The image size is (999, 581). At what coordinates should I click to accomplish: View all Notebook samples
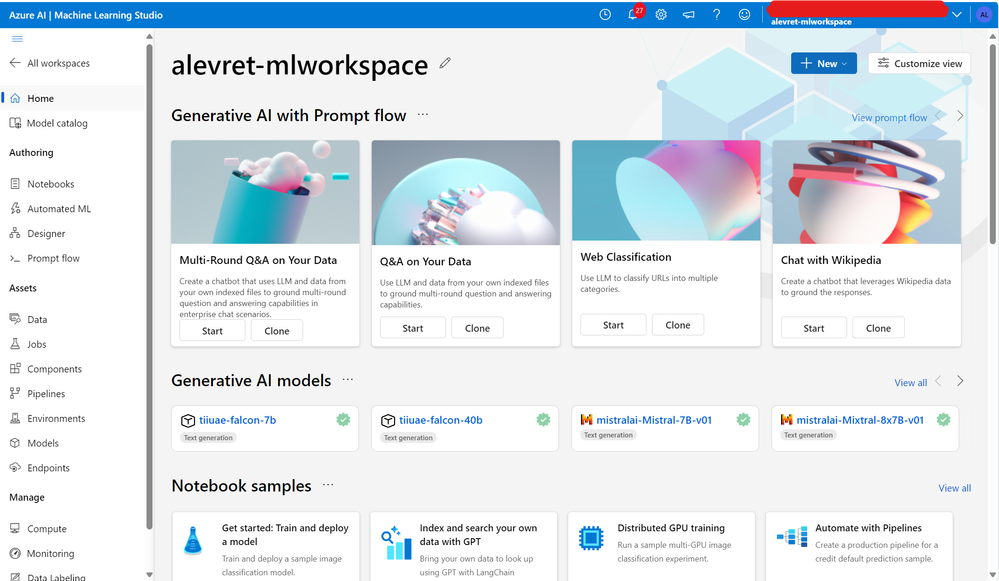954,488
